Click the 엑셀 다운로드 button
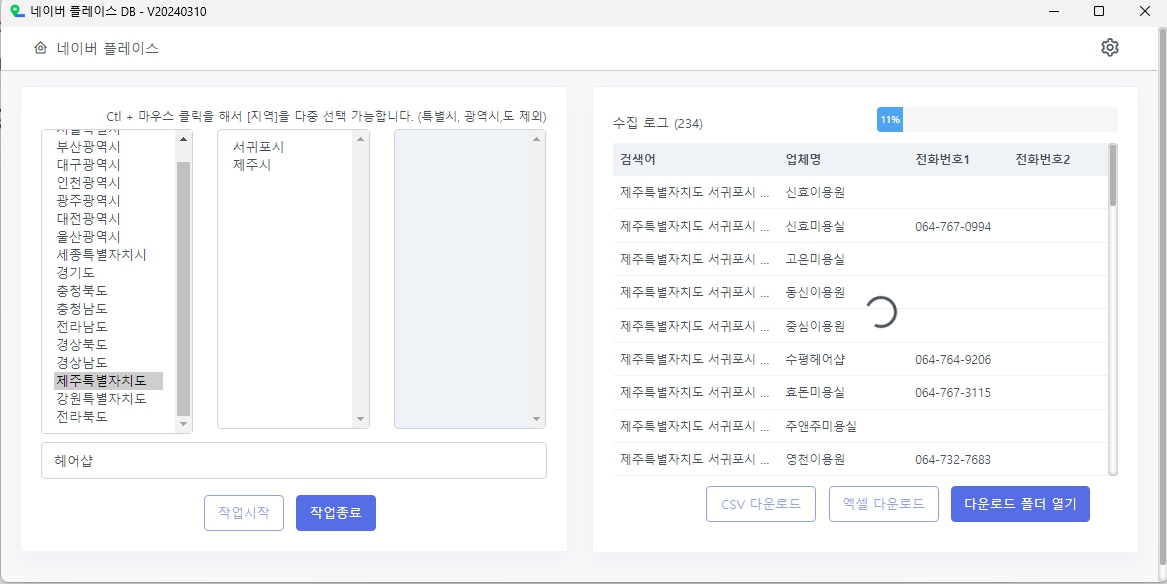 883,504
